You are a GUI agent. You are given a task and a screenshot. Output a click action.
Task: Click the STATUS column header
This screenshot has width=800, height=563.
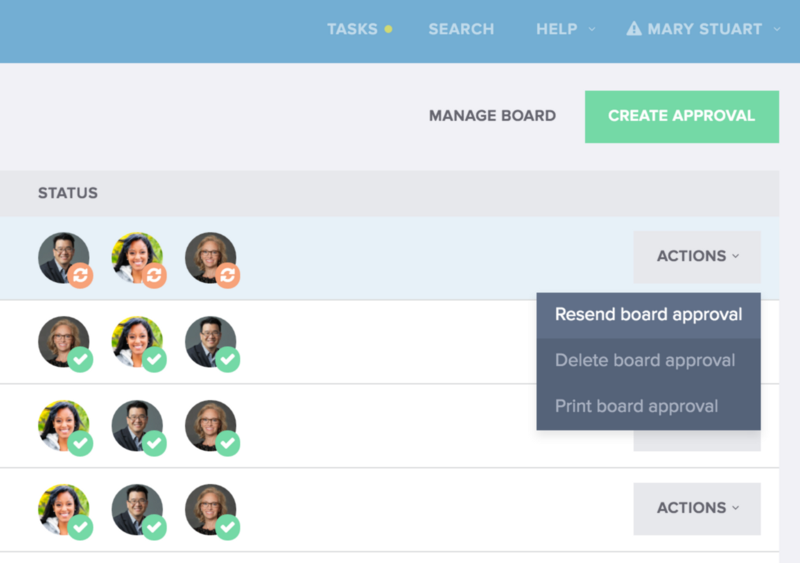tap(68, 193)
